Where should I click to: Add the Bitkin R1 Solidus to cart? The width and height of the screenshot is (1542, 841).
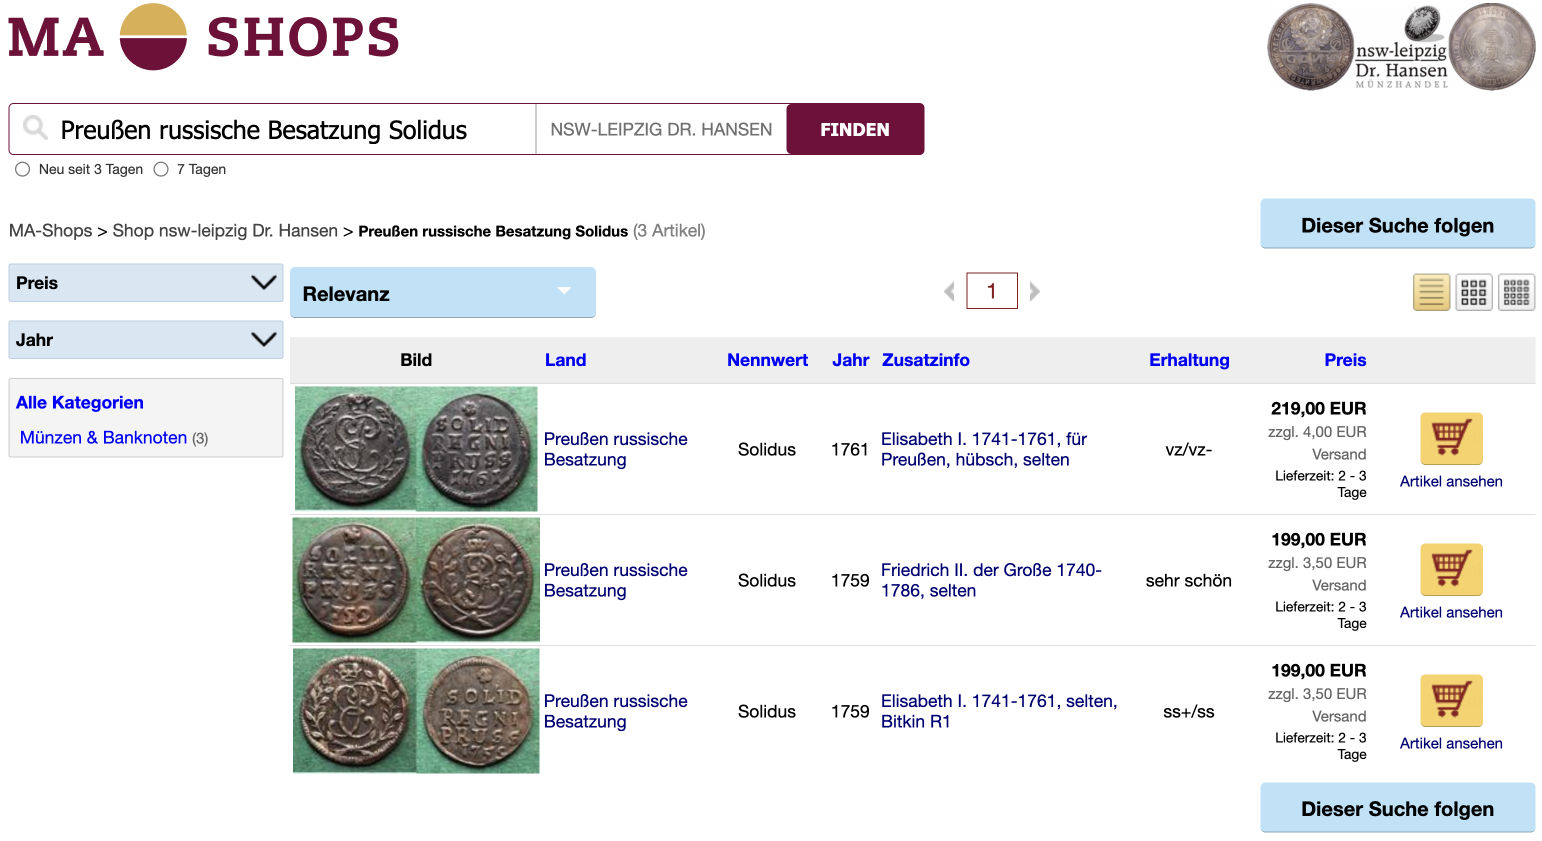1451,700
